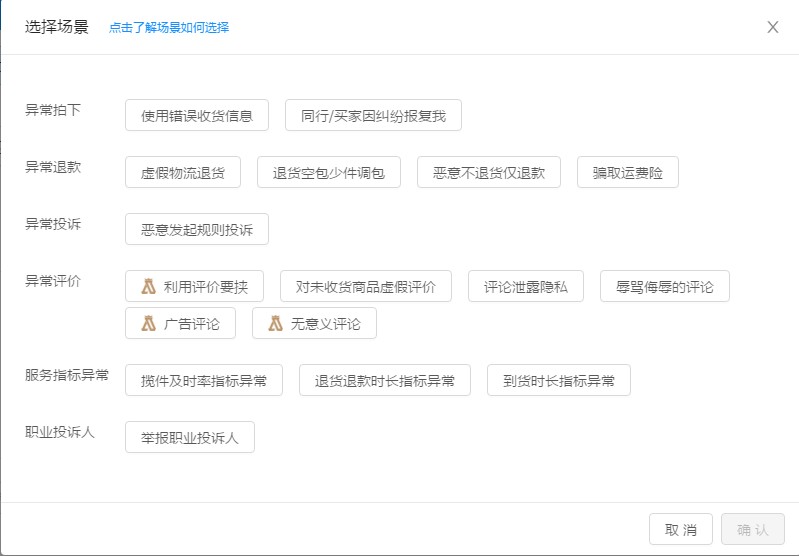Click the 异常投诉 category label
Screen dimensions: 799x556
53,224
